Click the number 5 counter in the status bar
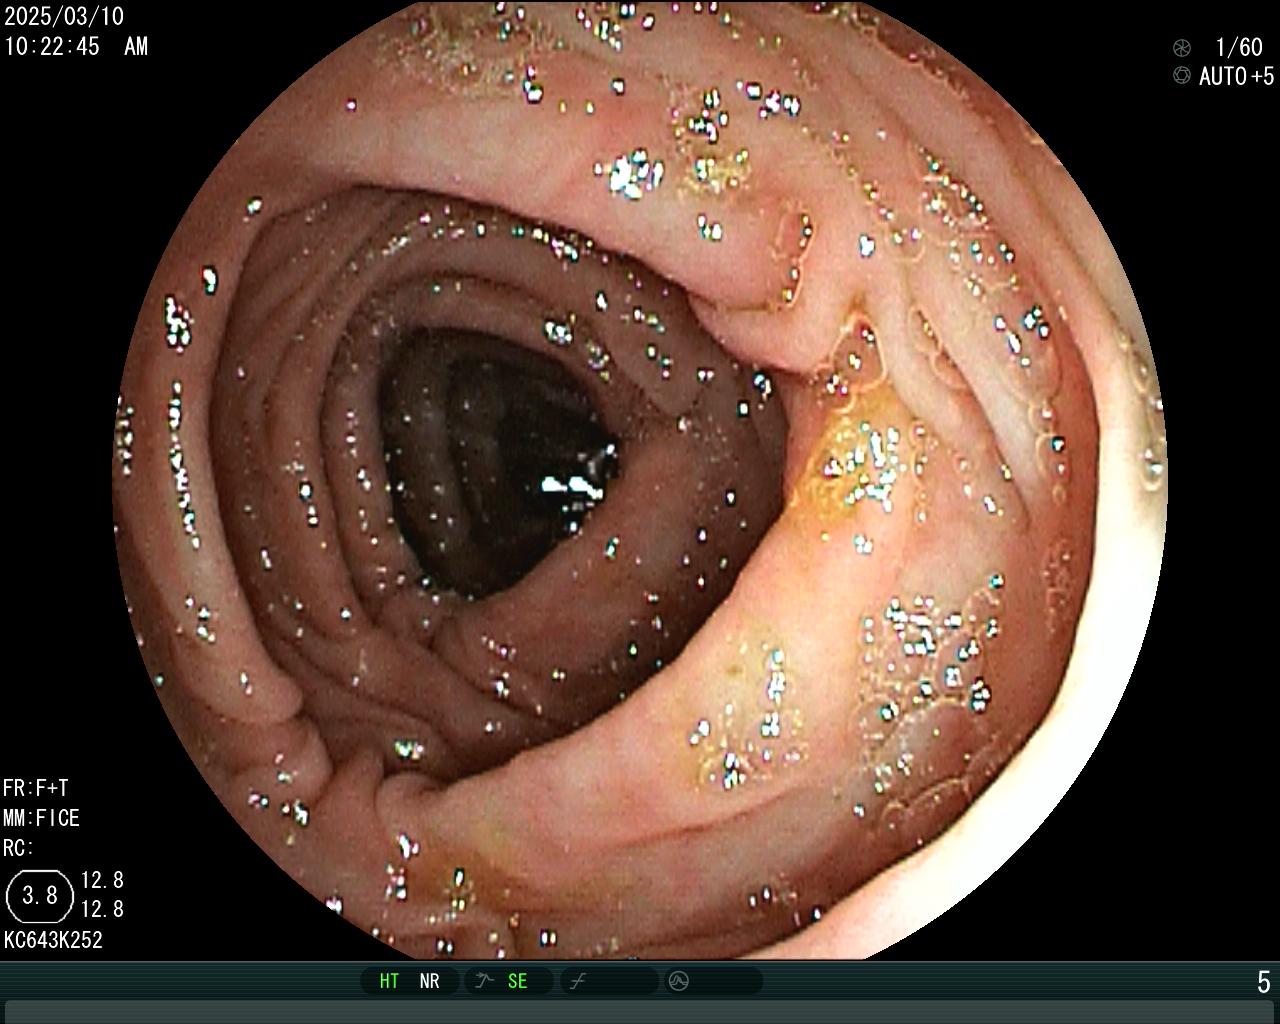The width and height of the screenshot is (1280, 1024). 1264,982
